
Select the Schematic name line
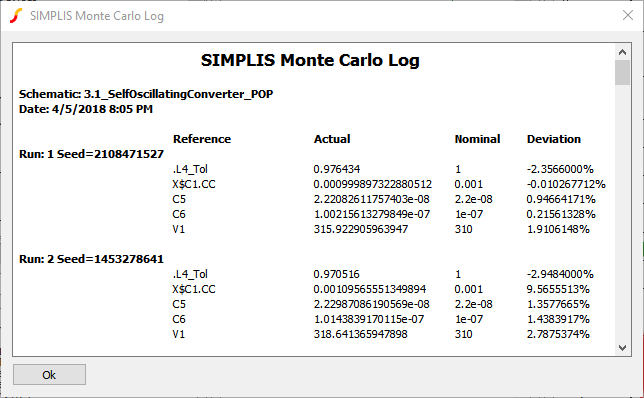pos(146,94)
